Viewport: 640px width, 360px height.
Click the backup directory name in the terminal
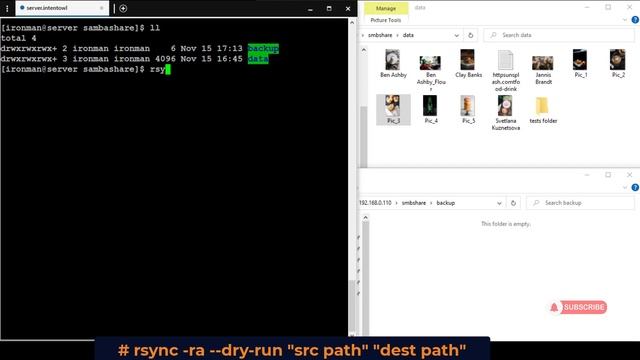263,48
